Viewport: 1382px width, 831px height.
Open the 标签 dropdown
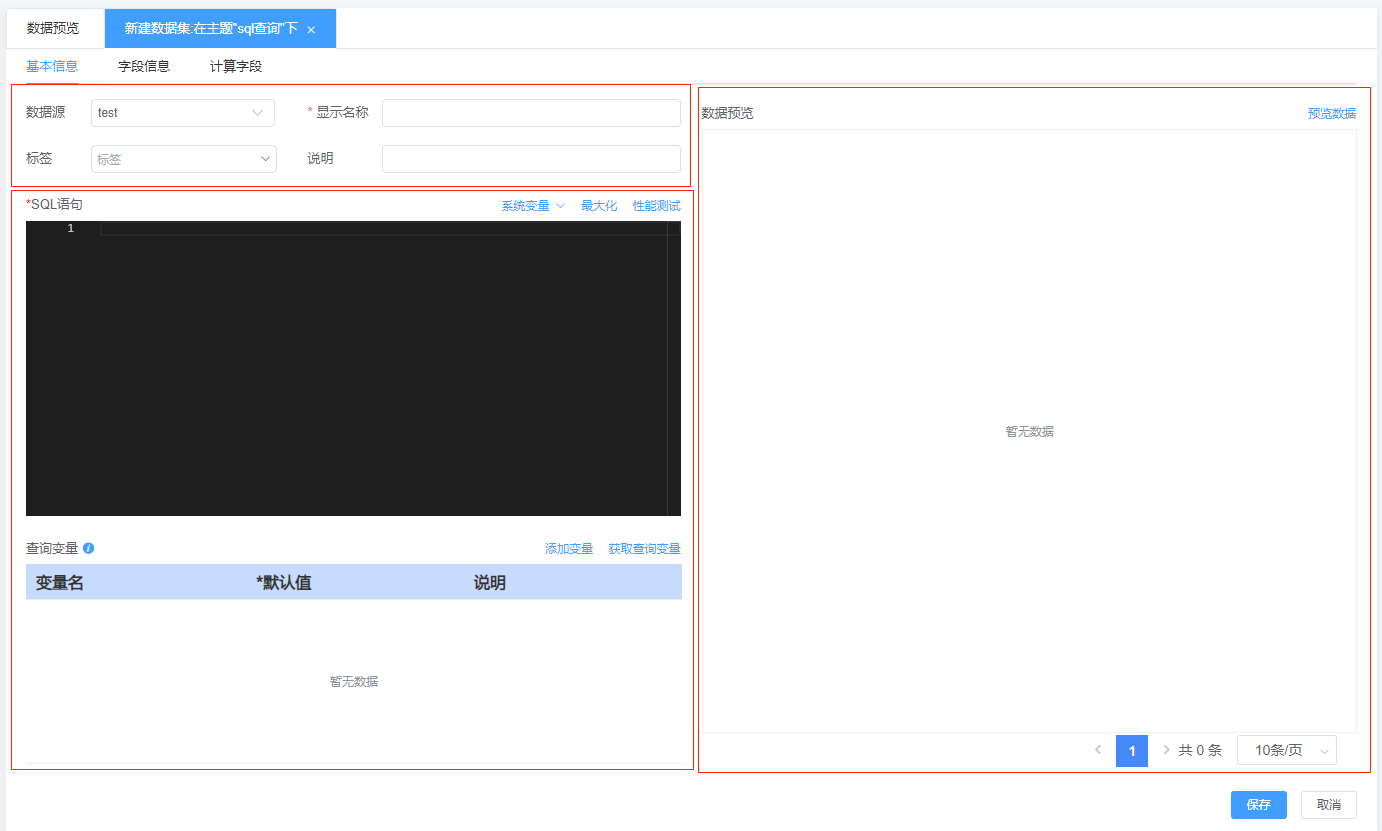pos(183,159)
